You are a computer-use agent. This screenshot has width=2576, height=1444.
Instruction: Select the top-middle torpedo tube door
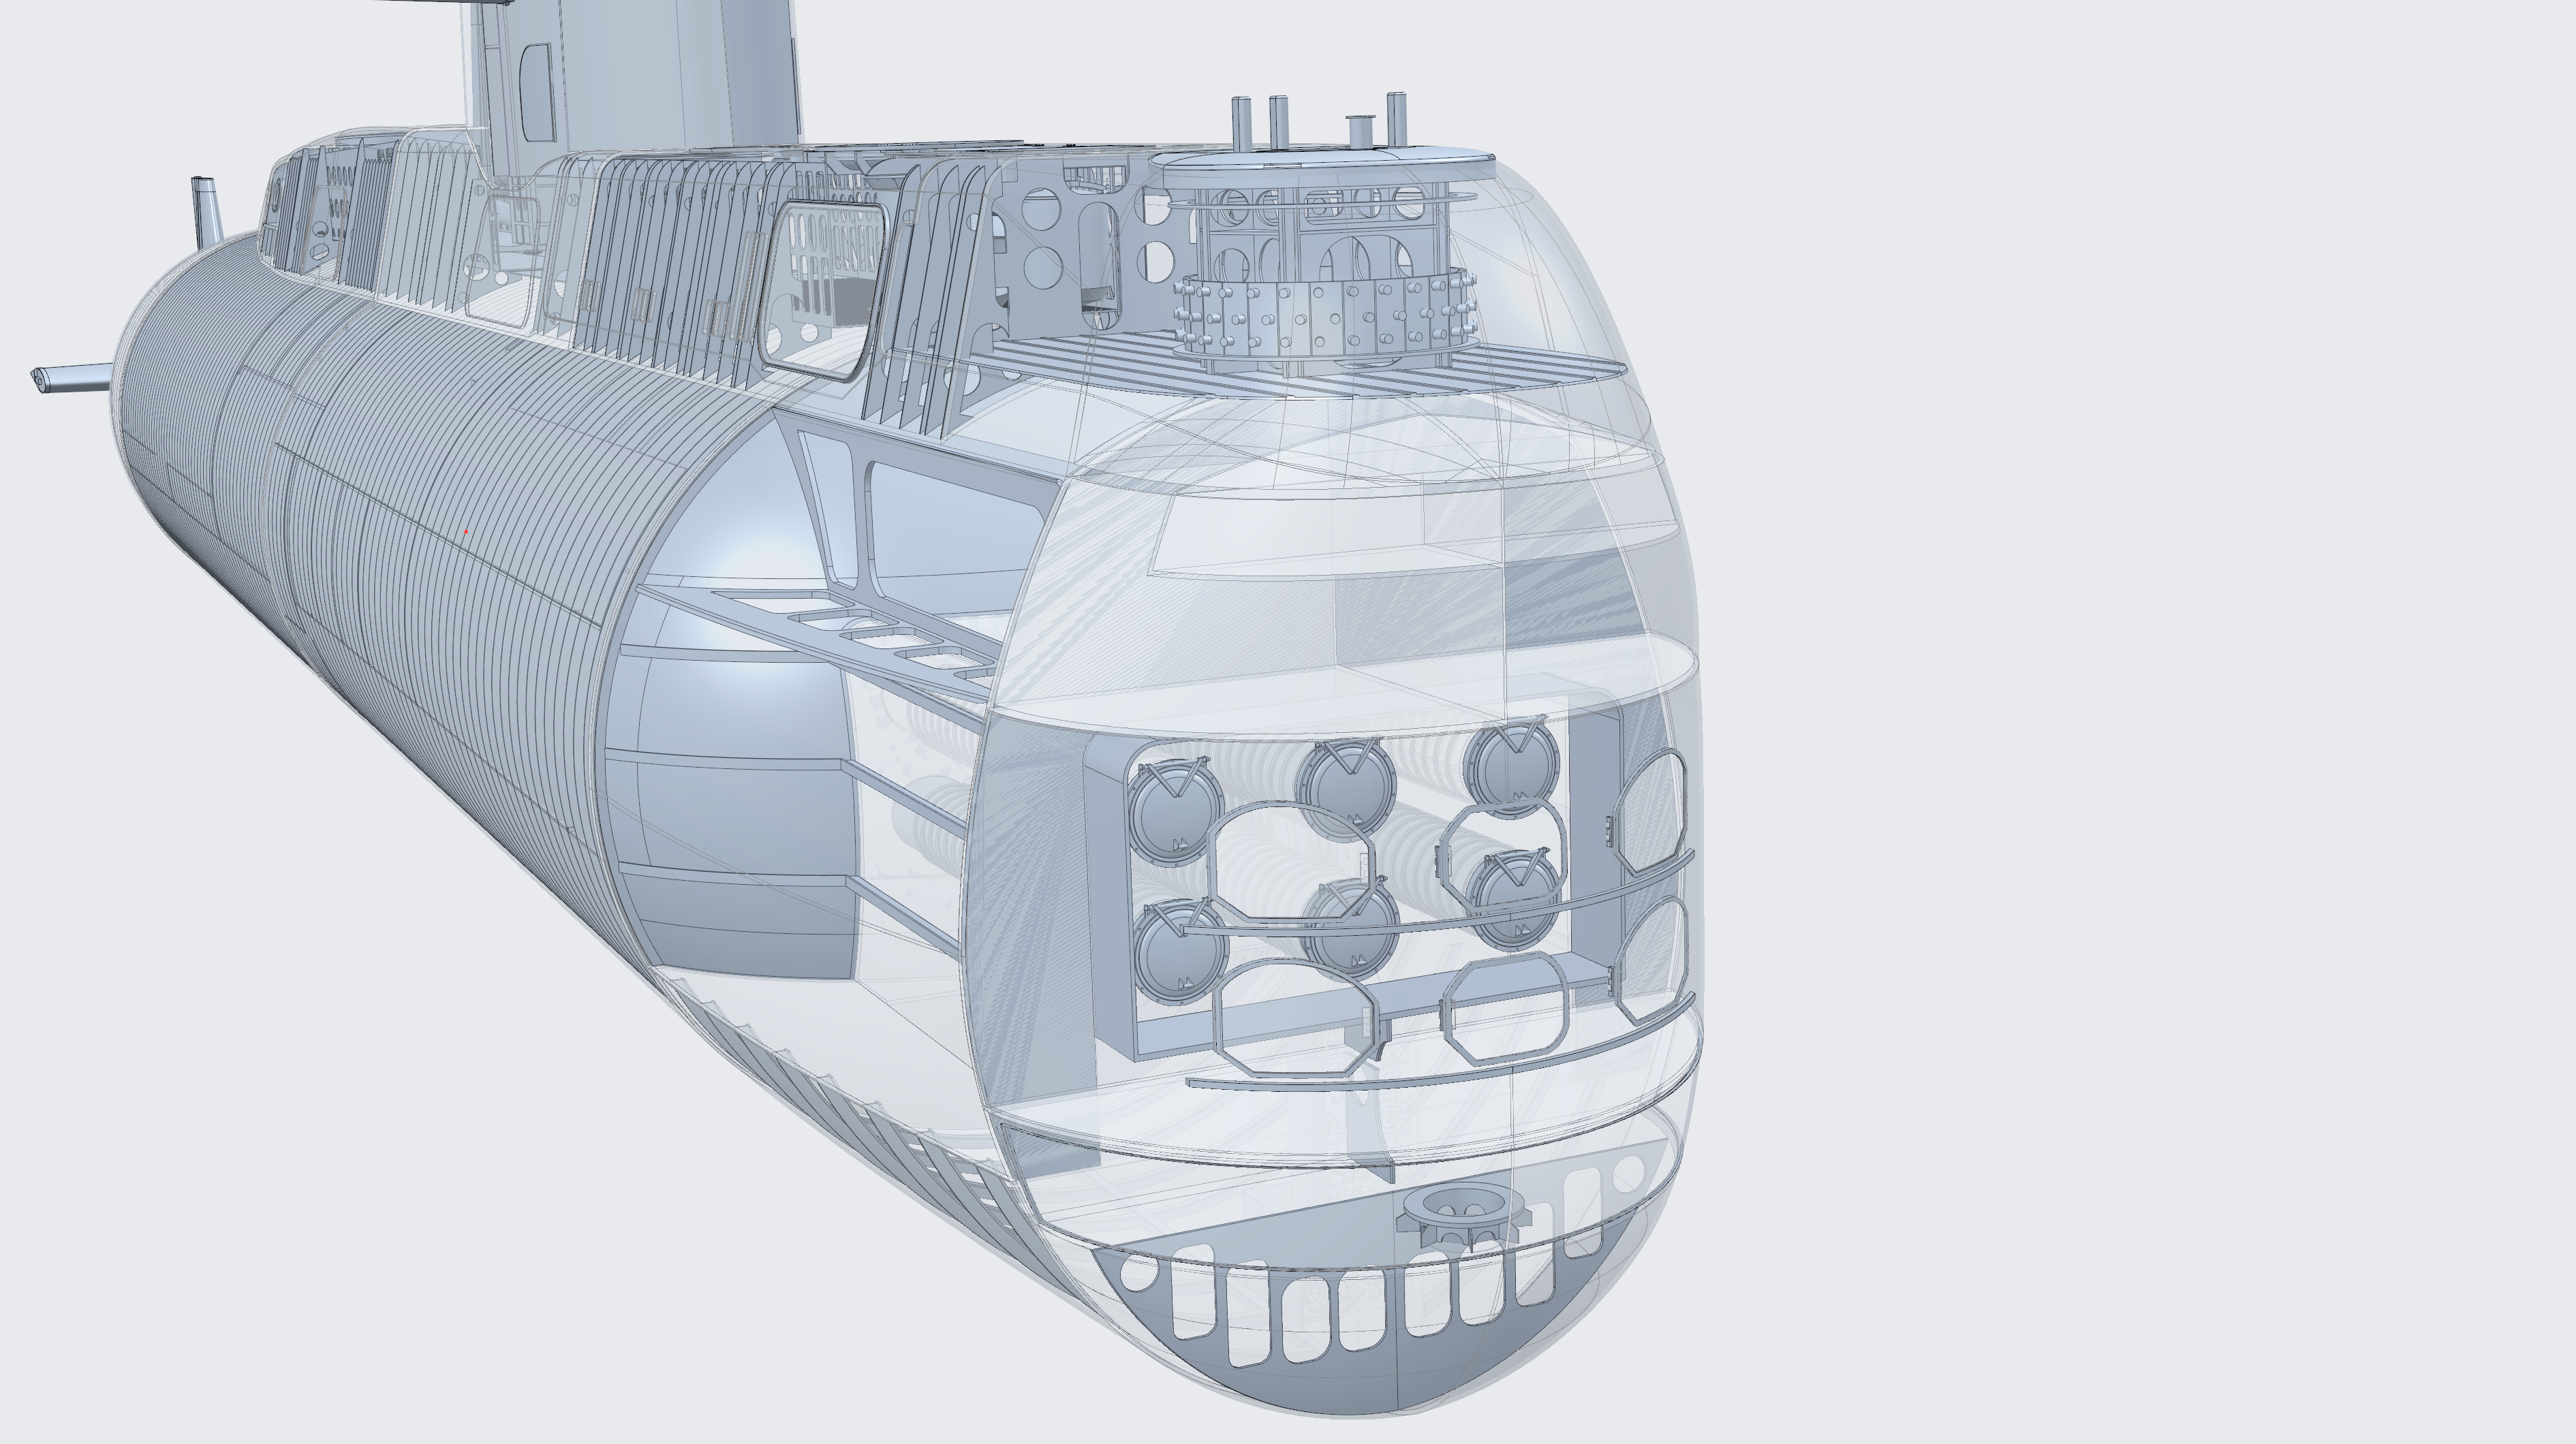[1350, 787]
